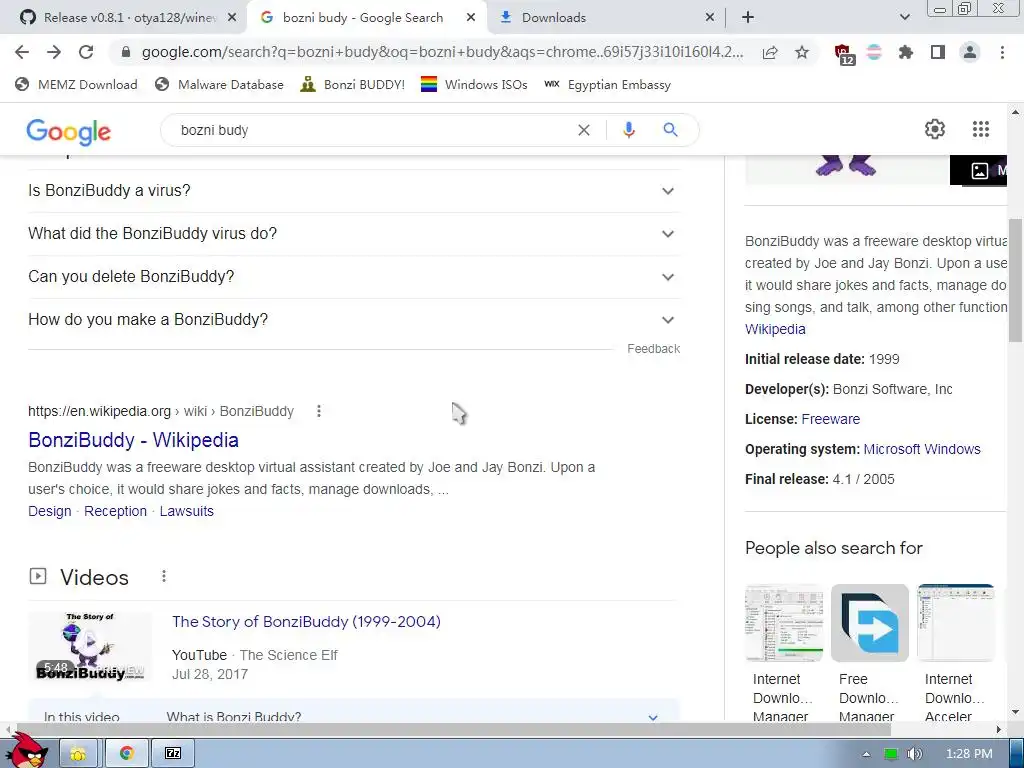This screenshot has width=1024, height=768.
Task: Open the Design sitelink
Action: (50, 511)
